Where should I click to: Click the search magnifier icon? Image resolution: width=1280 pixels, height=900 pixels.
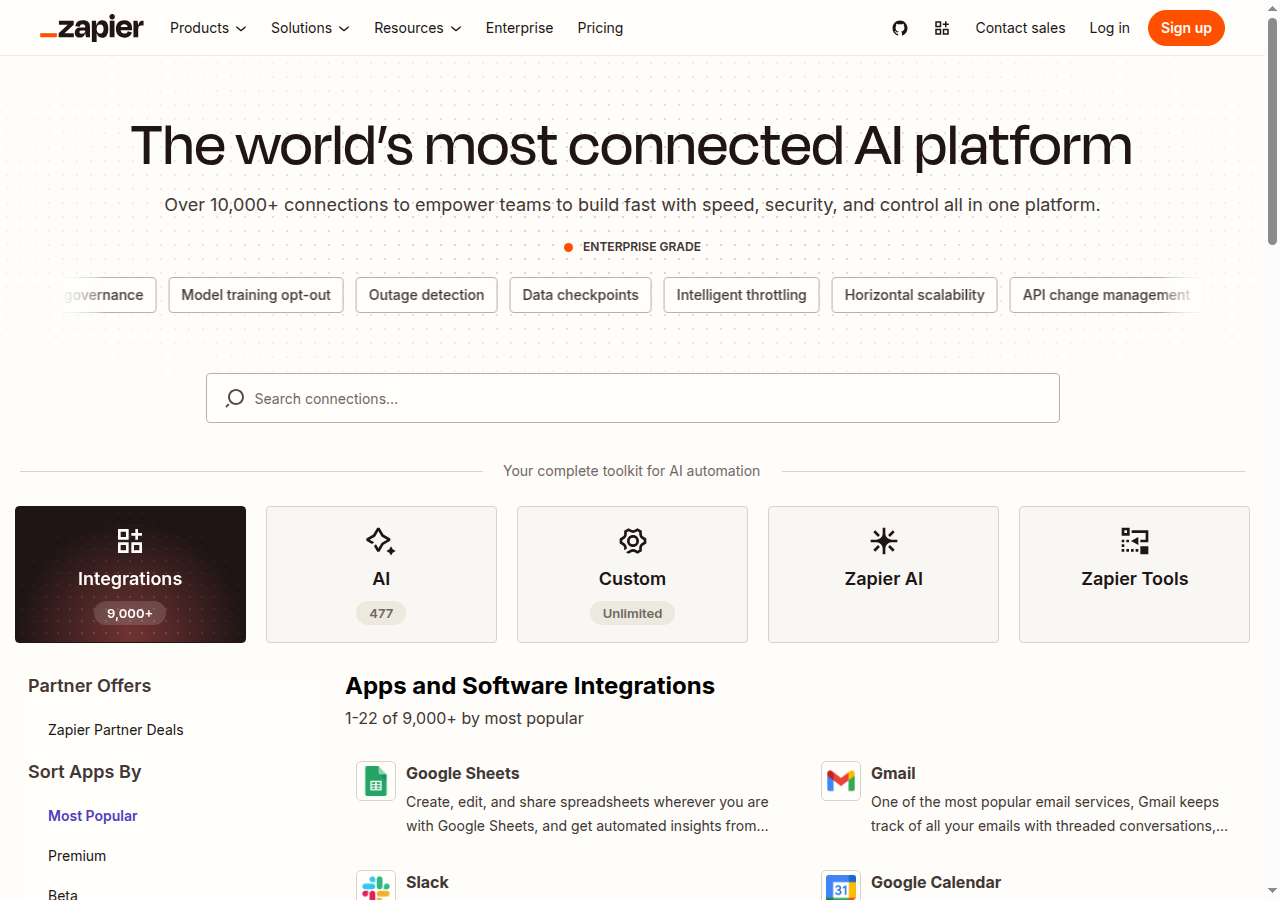pos(235,398)
